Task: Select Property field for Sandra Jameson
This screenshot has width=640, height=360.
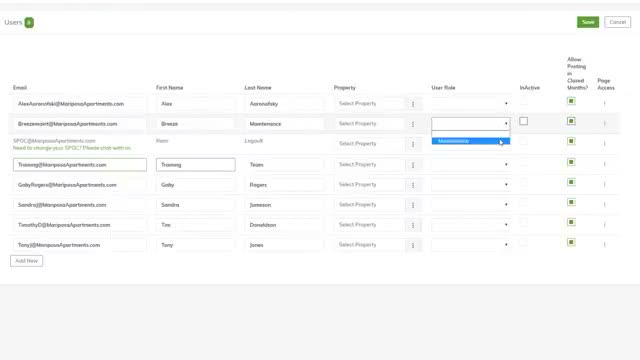Action: click(x=369, y=204)
